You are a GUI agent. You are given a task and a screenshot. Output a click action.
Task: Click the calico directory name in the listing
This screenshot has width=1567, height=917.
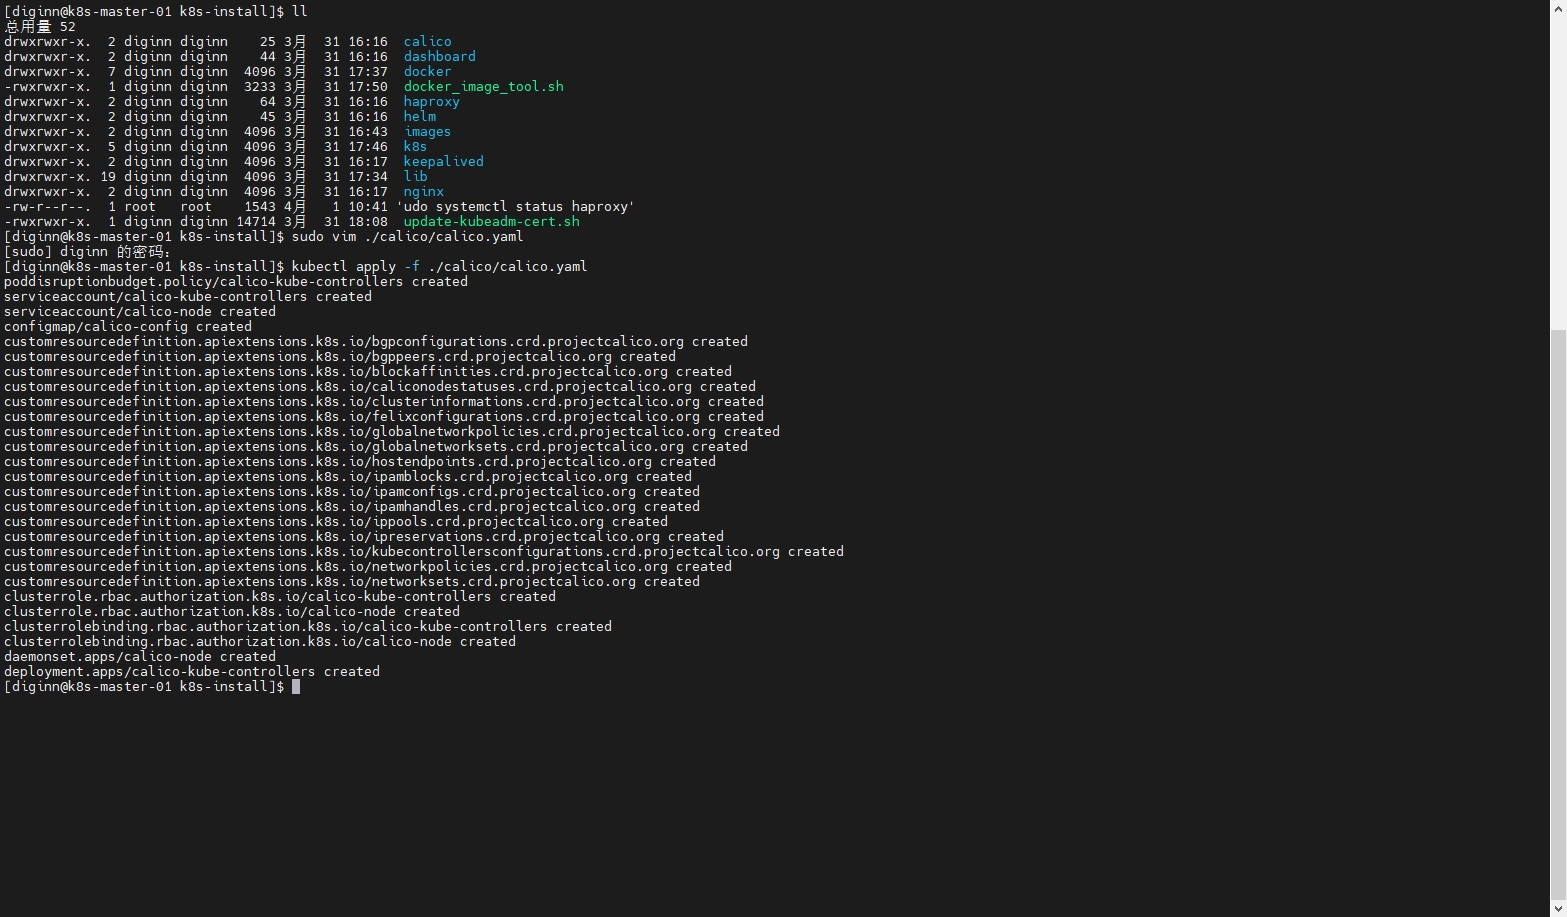427,42
